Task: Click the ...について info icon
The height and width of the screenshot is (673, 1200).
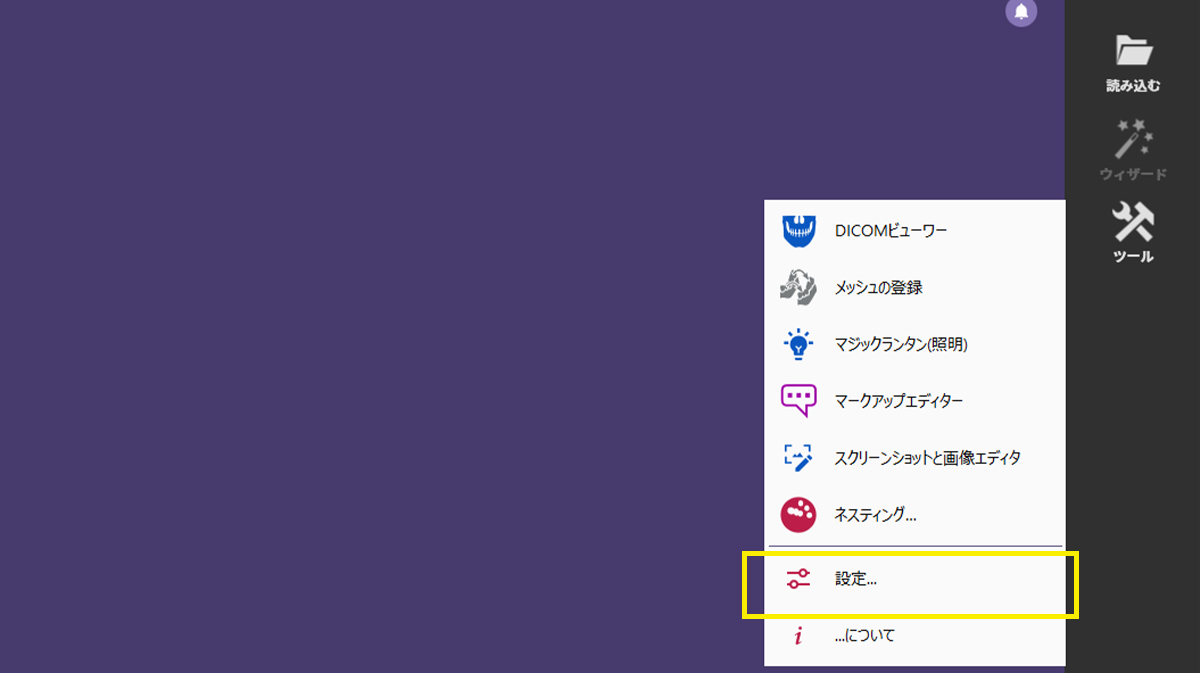Action: pyautogui.click(x=798, y=636)
